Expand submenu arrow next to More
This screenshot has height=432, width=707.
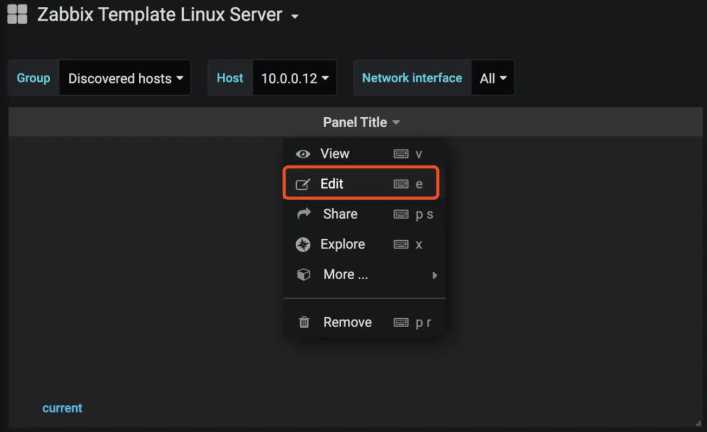click(x=434, y=275)
